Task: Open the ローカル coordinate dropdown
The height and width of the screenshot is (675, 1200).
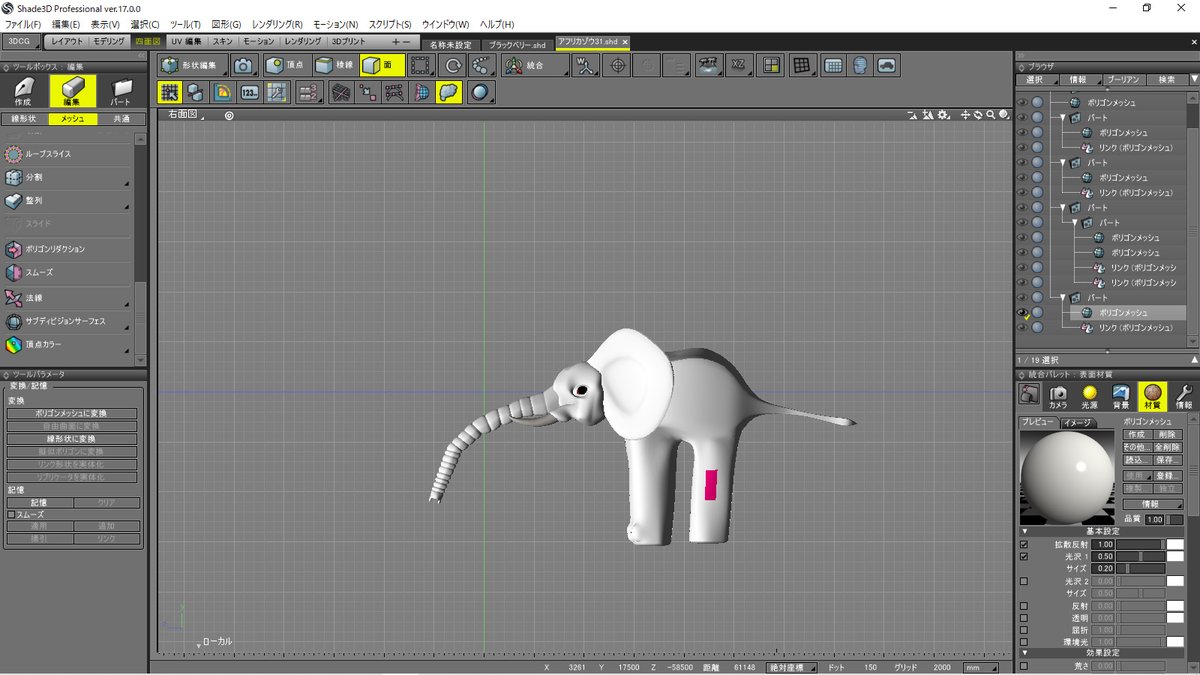Action: [x=215, y=642]
